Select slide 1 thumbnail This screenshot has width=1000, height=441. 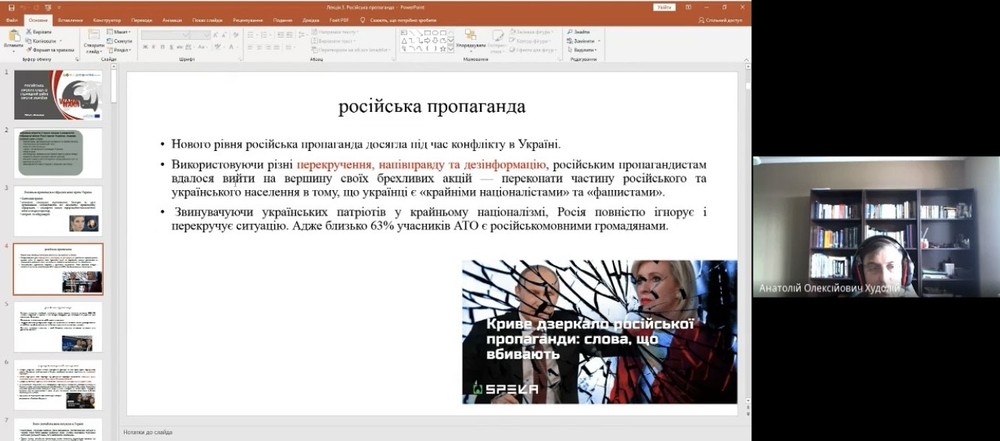pos(58,95)
